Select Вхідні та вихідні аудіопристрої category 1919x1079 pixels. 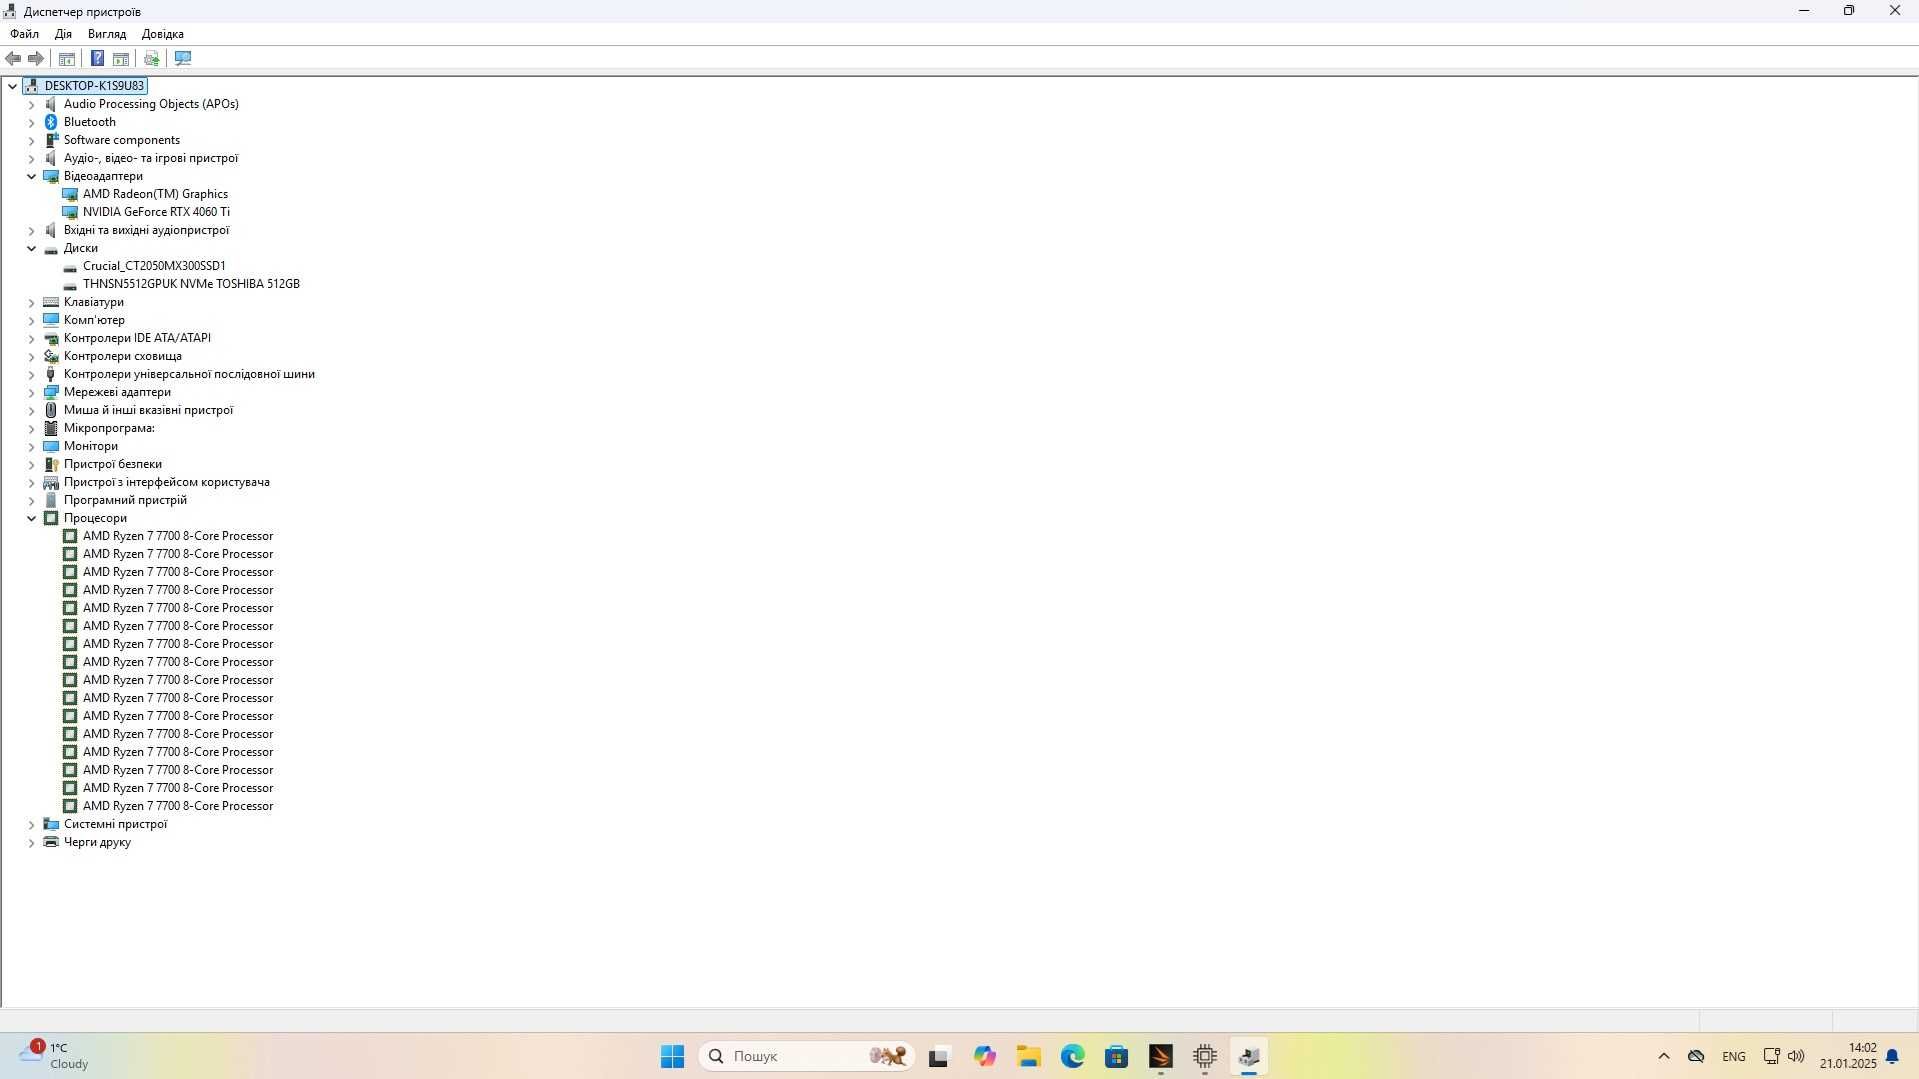[146, 230]
